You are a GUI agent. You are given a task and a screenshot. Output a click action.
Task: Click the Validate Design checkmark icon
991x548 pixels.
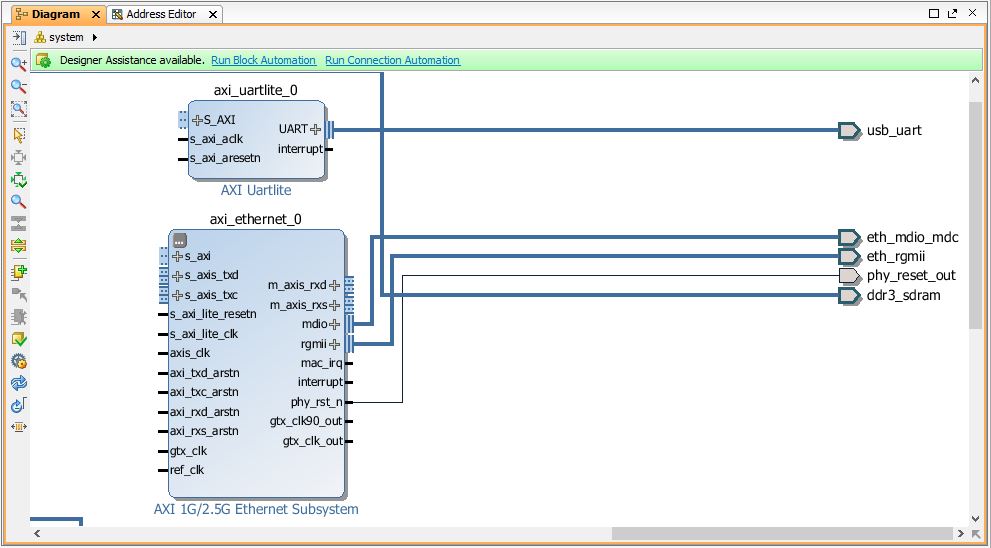(19, 339)
